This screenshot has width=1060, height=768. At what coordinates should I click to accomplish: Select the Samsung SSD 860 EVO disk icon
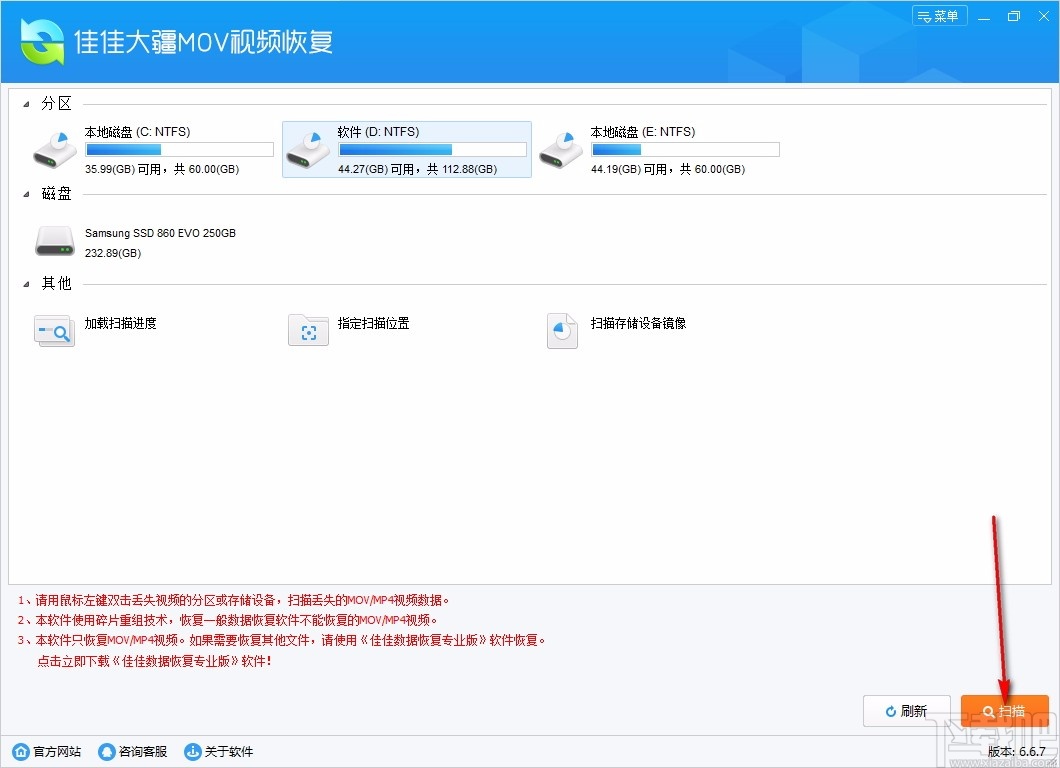click(x=54, y=240)
